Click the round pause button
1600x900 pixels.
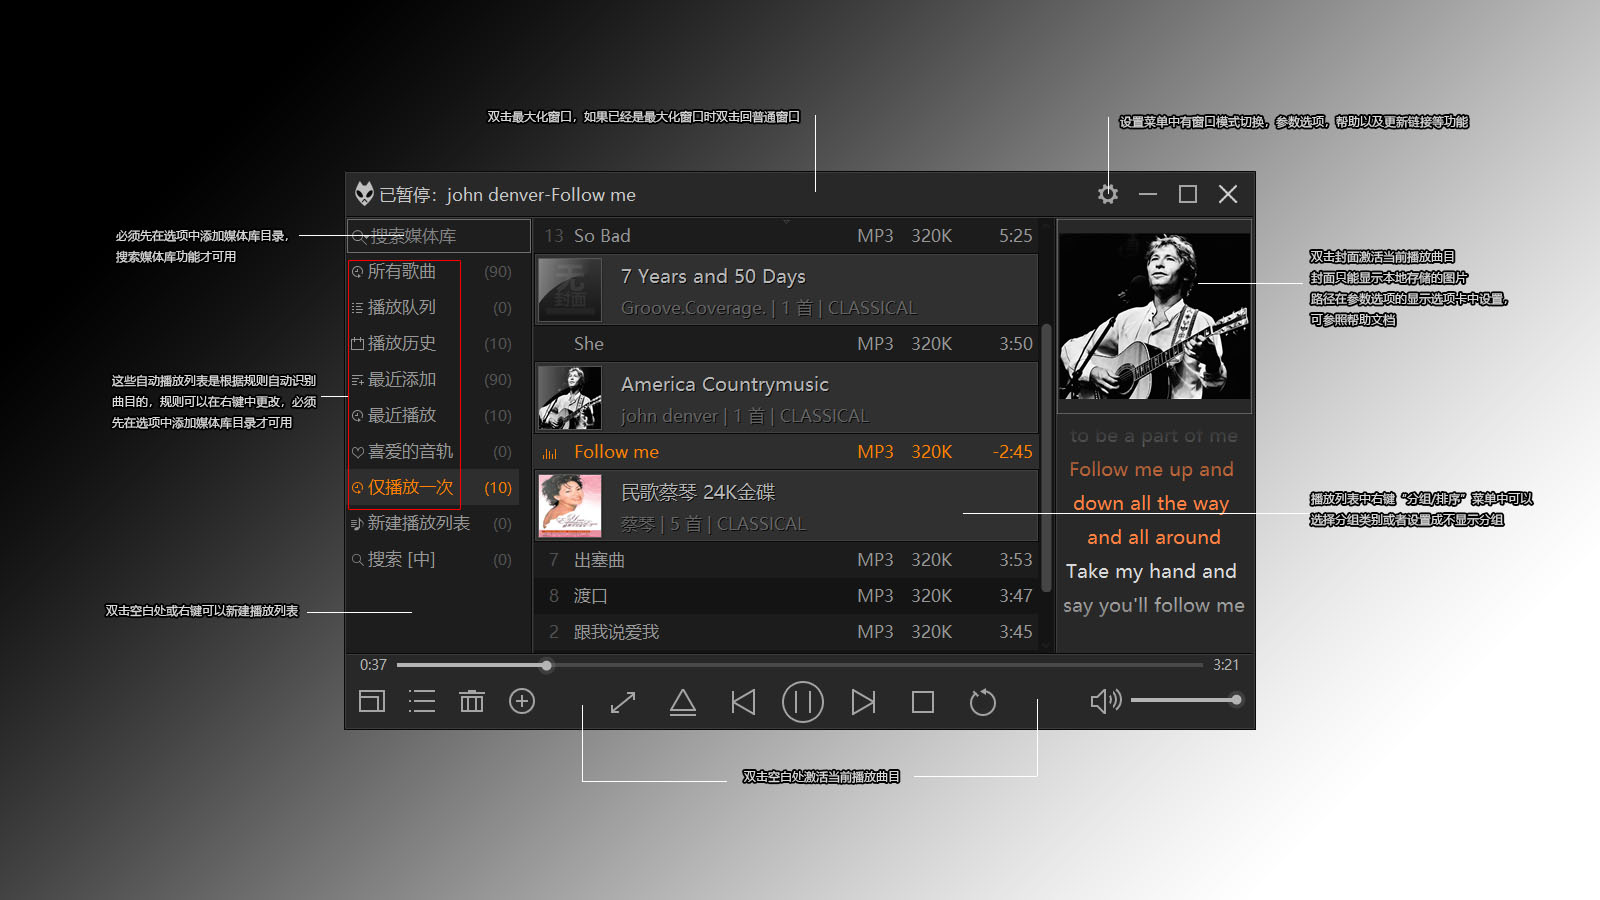pos(803,702)
